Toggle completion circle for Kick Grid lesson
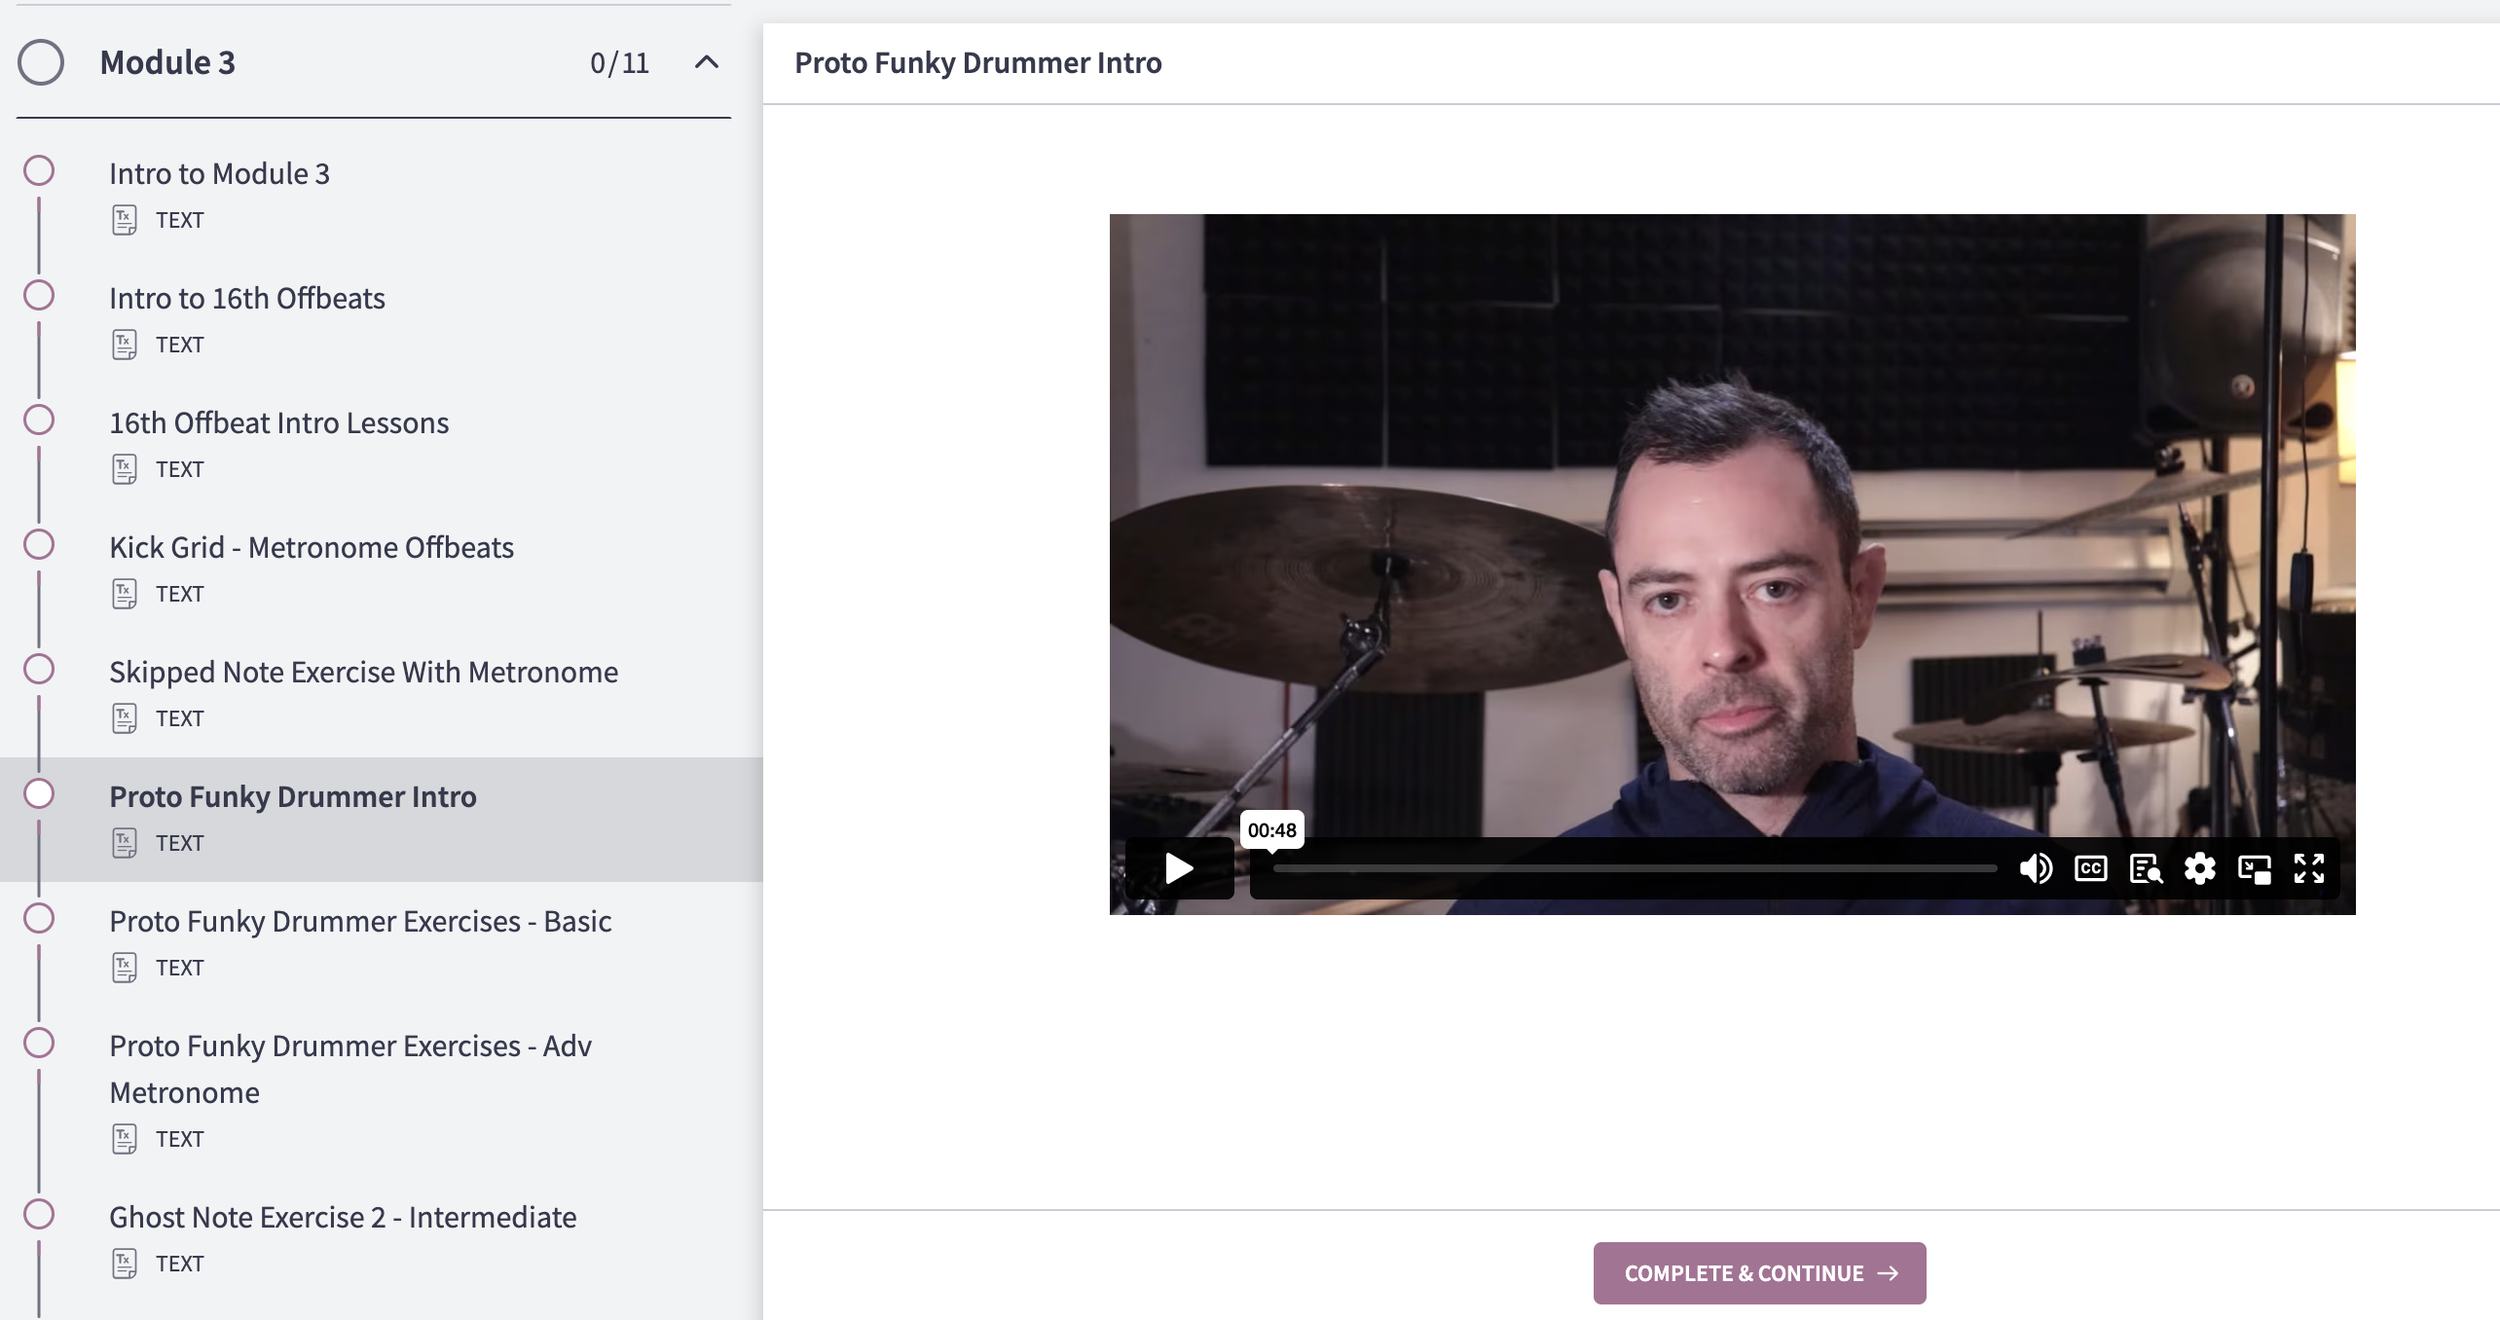 (x=39, y=545)
